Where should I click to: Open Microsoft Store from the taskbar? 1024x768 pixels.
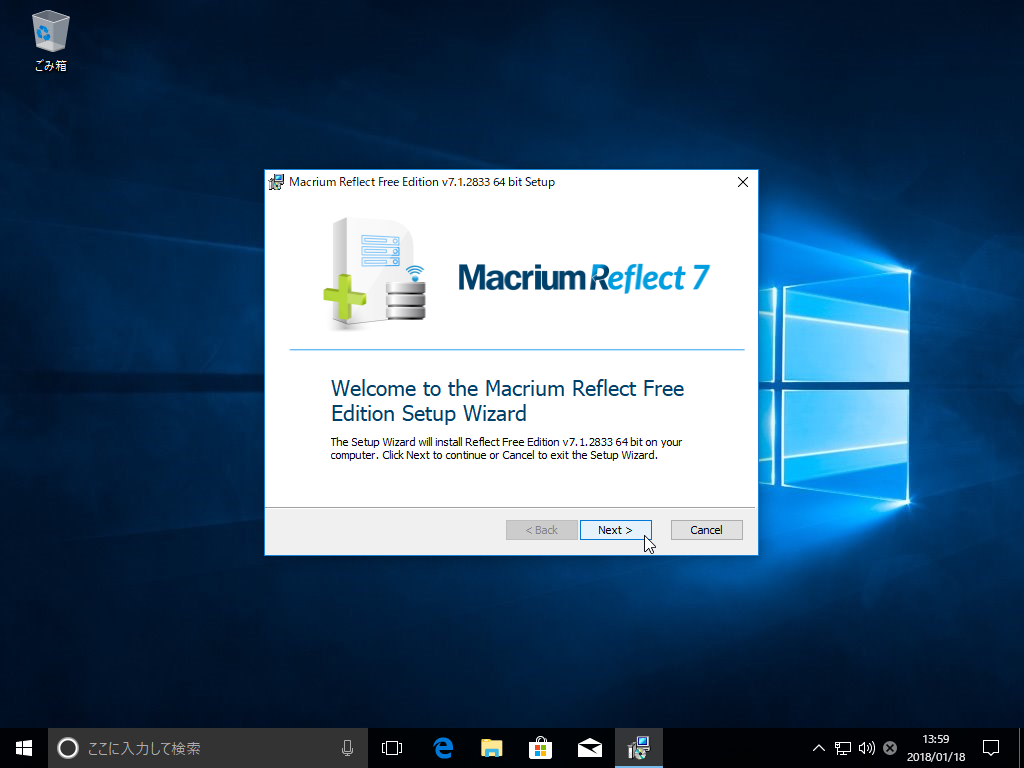(x=540, y=747)
